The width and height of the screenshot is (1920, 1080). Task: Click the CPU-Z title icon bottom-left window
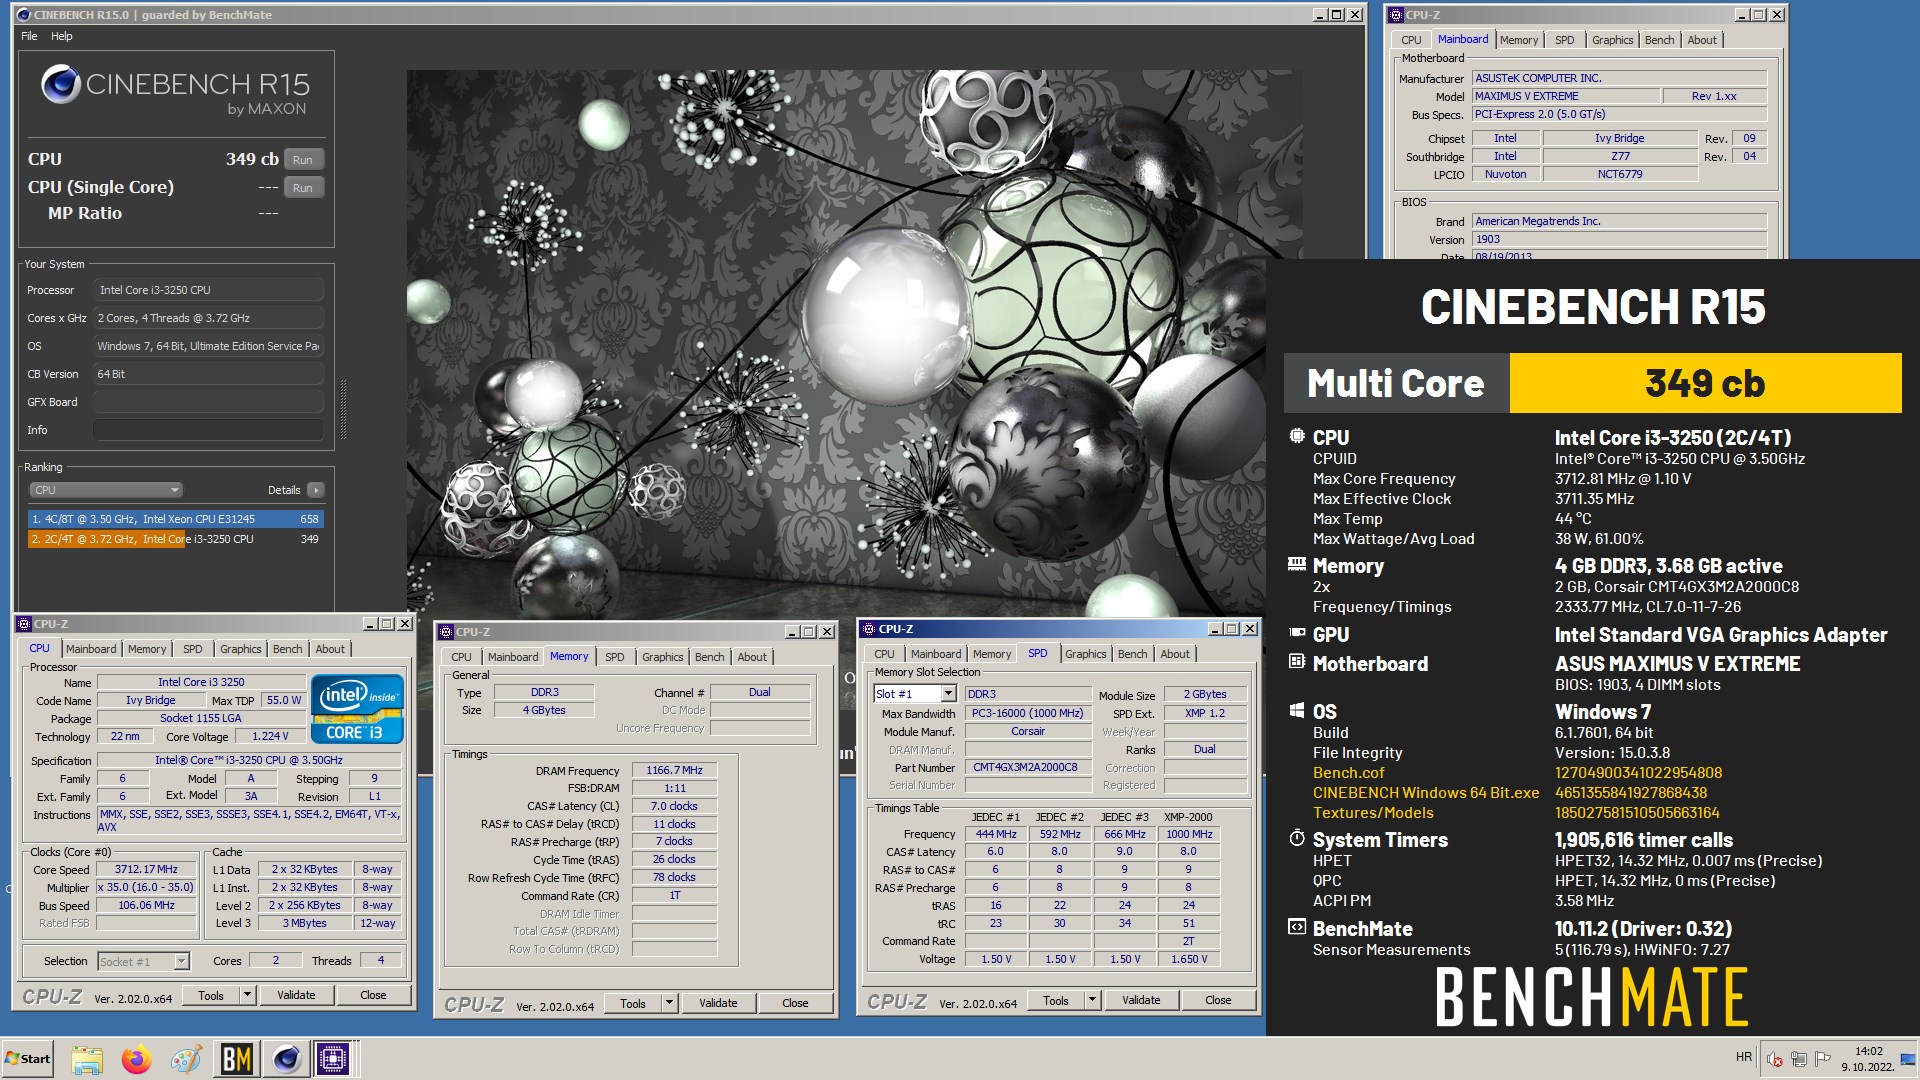pos(24,624)
